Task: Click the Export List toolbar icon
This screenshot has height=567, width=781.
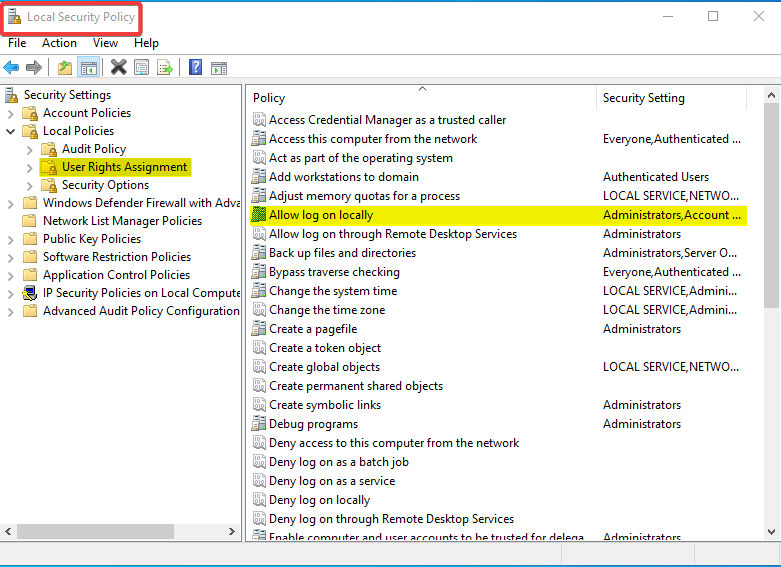Action: pos(165,67)
